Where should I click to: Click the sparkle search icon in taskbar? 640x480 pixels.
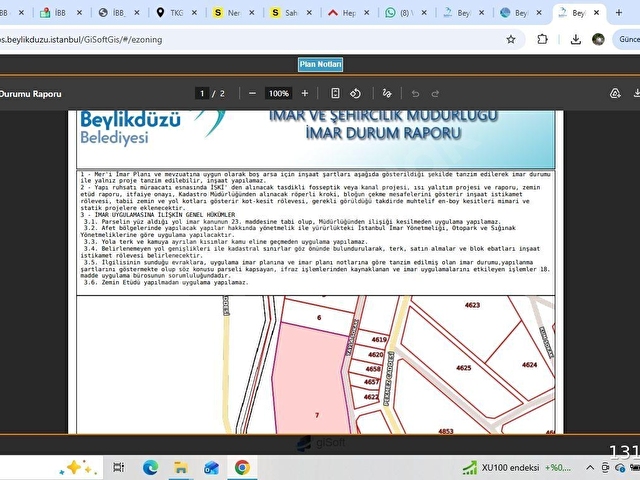coord(77,467)
